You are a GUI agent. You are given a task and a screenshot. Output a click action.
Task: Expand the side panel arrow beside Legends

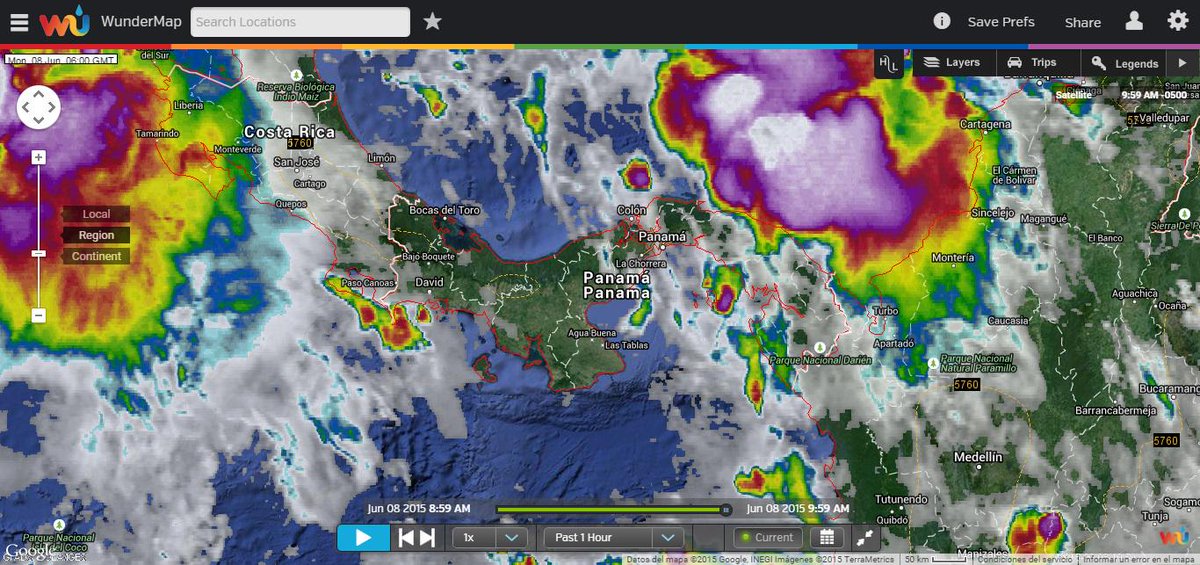point(1181,63)
